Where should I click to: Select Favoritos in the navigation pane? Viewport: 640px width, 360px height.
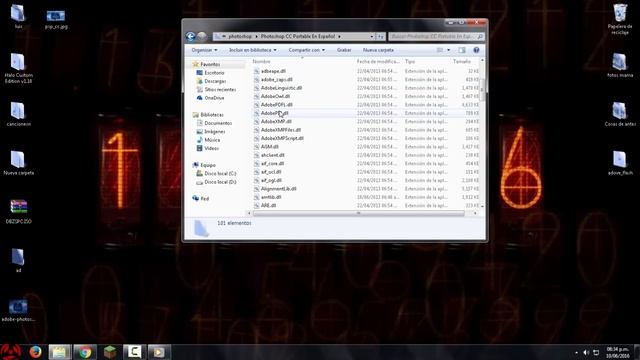(206, 64)
